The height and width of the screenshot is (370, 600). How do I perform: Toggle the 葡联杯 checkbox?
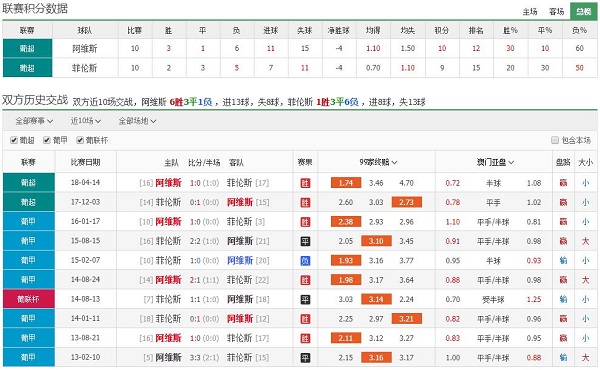(x=80, y=140)
